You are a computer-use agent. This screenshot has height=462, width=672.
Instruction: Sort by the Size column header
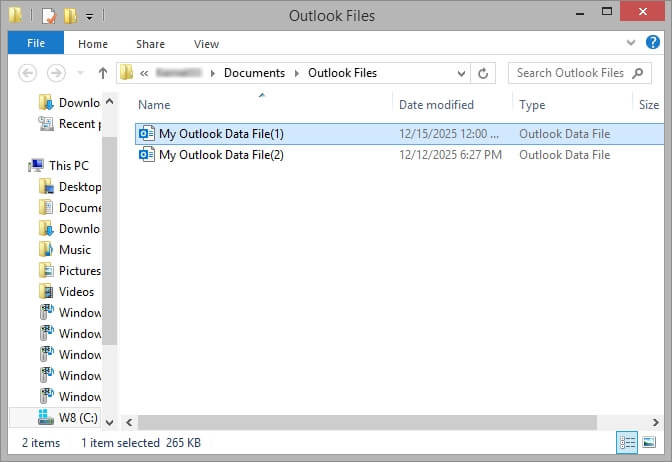[x=649, y=105]
